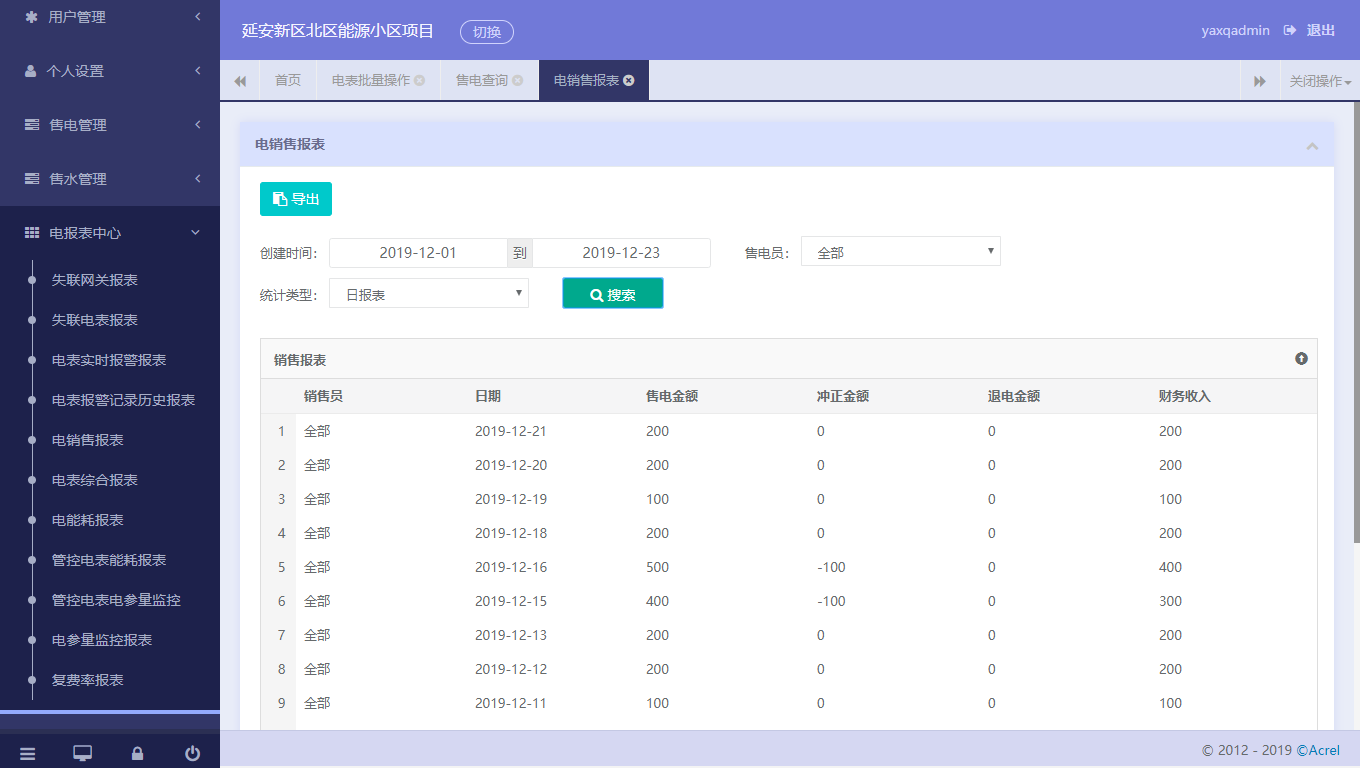Click the 销售员 column header
The height and width of the screenshot is (768, 1360).
(x=323, y=396)
